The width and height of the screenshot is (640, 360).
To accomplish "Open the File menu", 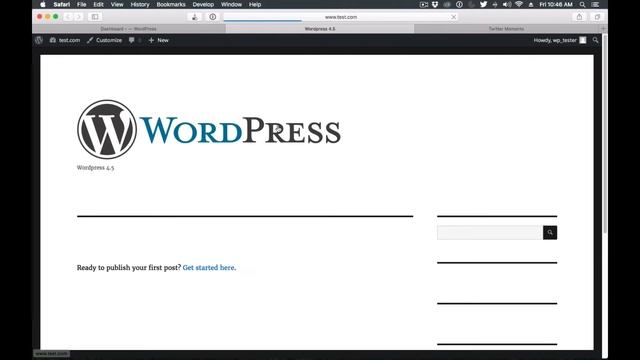I will [82, 4].
